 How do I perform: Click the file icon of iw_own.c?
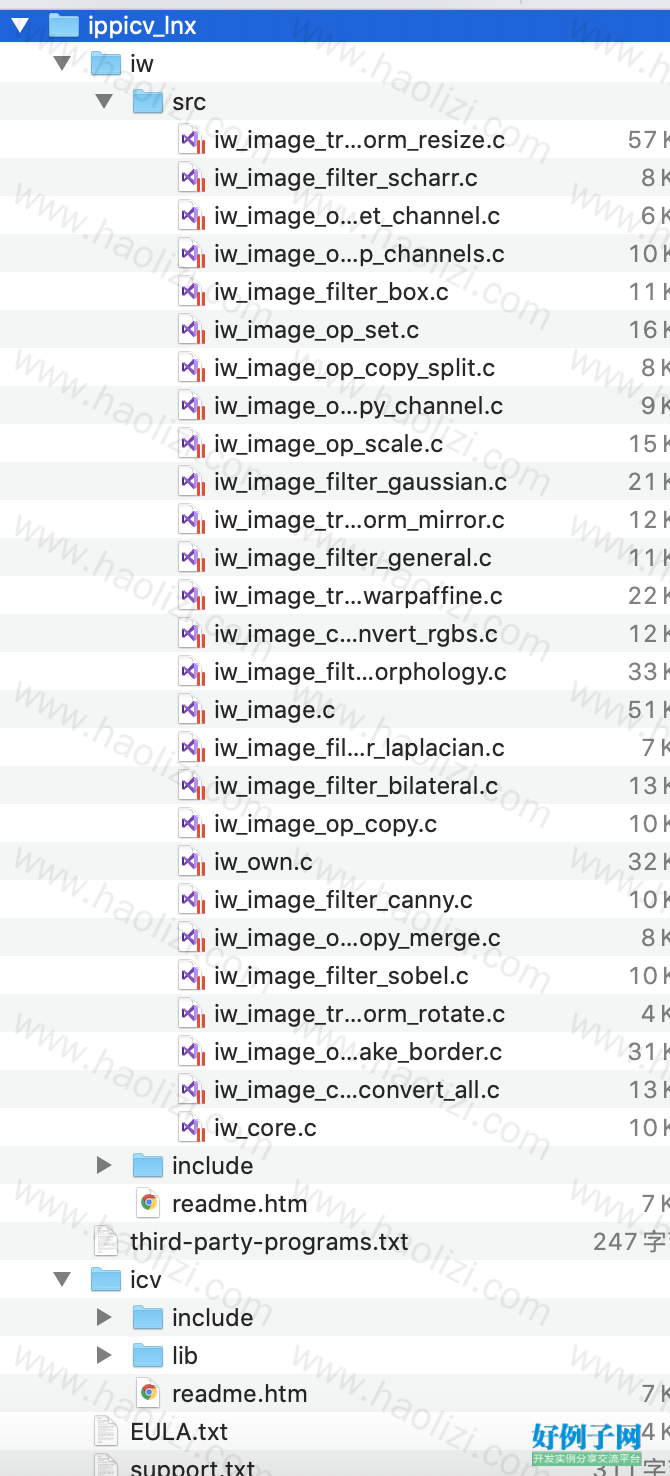pos(192,862)
